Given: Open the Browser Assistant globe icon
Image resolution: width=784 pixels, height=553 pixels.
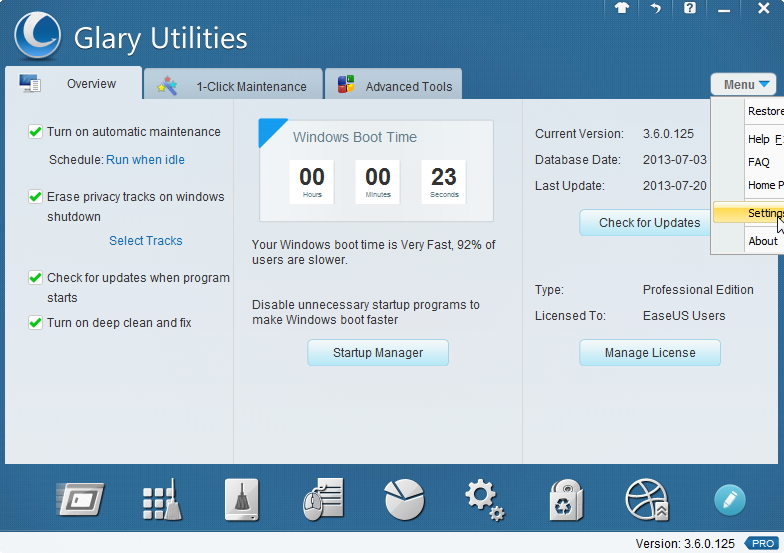Looking at the screenshot, I should (x=646, y=500).
